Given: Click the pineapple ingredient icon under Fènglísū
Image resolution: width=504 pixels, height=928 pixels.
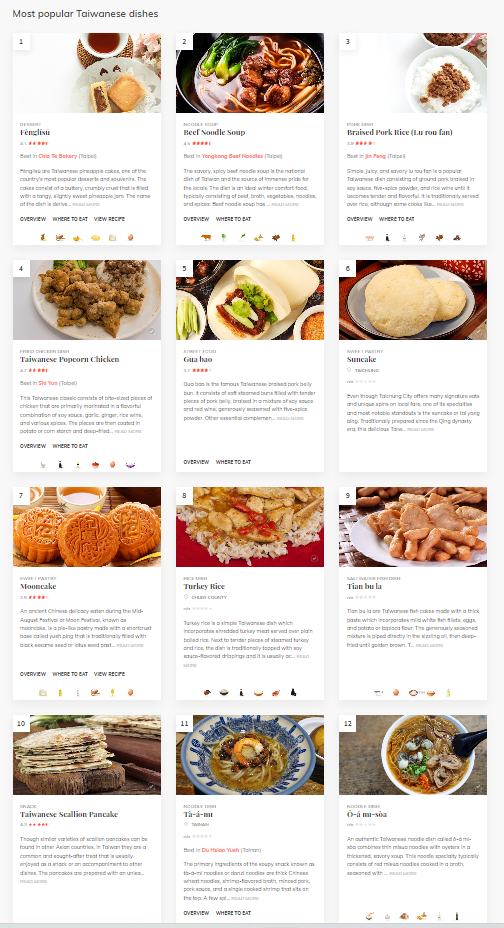Looking at the screenshot, I should 43,237.
